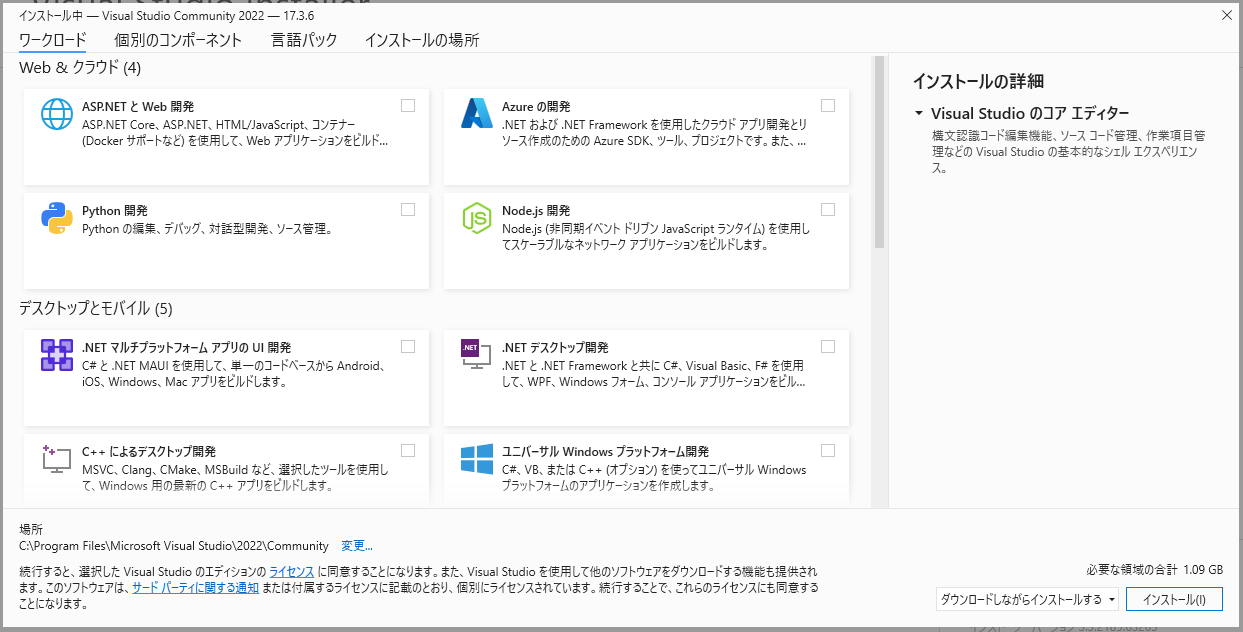Click the .NET デスクトップ開発 card title
This screenshot has width=1243, height=632.
click(555, 347)
